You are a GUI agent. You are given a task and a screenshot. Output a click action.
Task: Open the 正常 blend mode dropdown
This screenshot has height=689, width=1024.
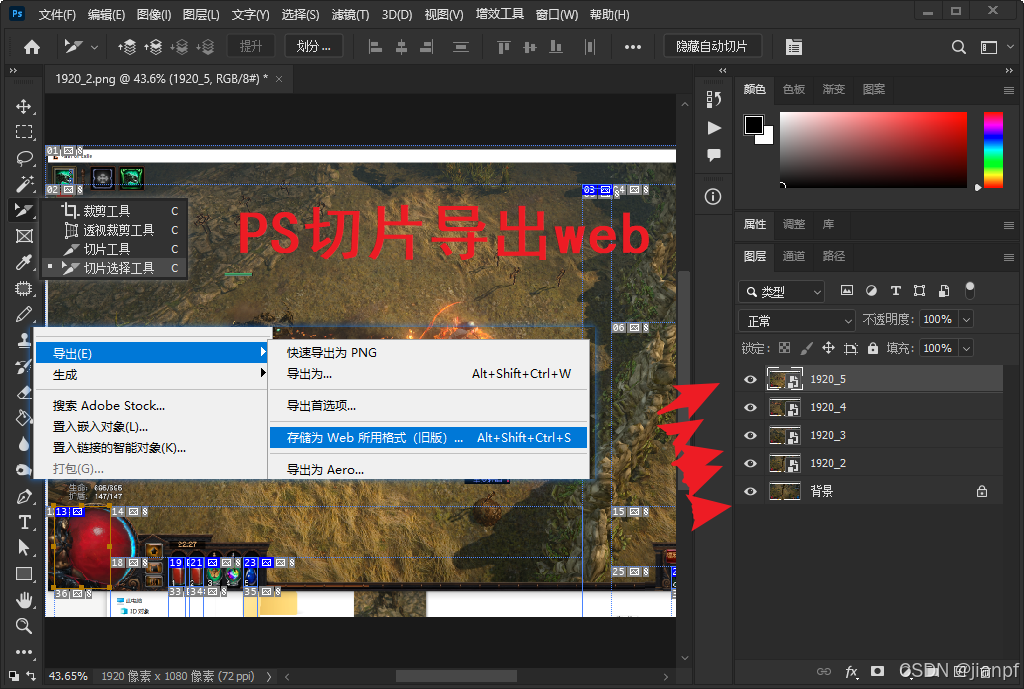(x=797, y=321)
